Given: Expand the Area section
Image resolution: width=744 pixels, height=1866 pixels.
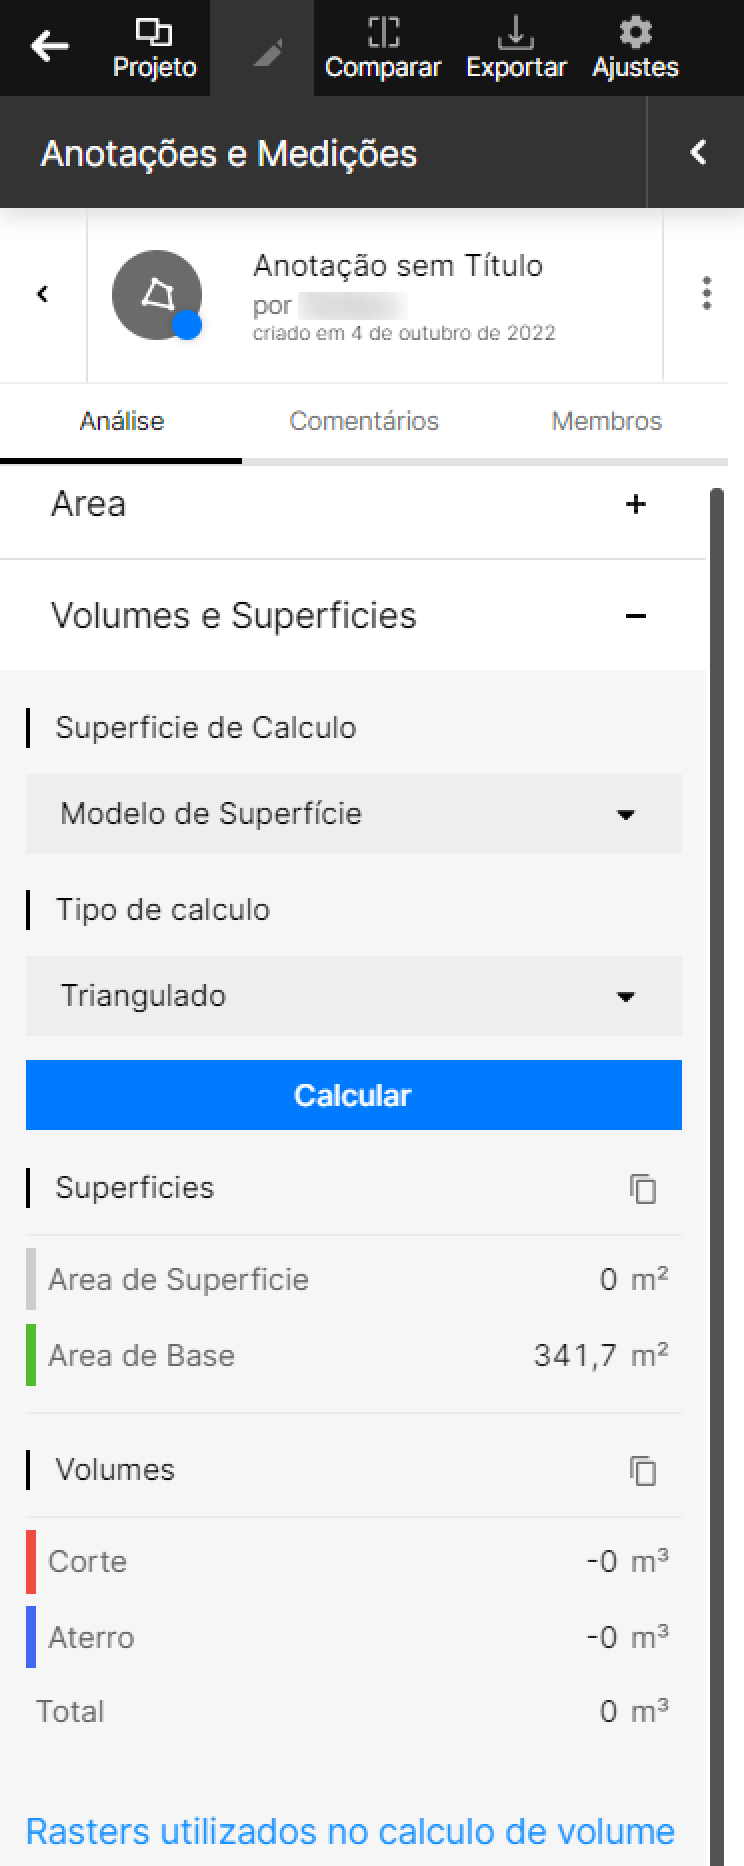Looking at the screenshot, I should pos(635,506).
